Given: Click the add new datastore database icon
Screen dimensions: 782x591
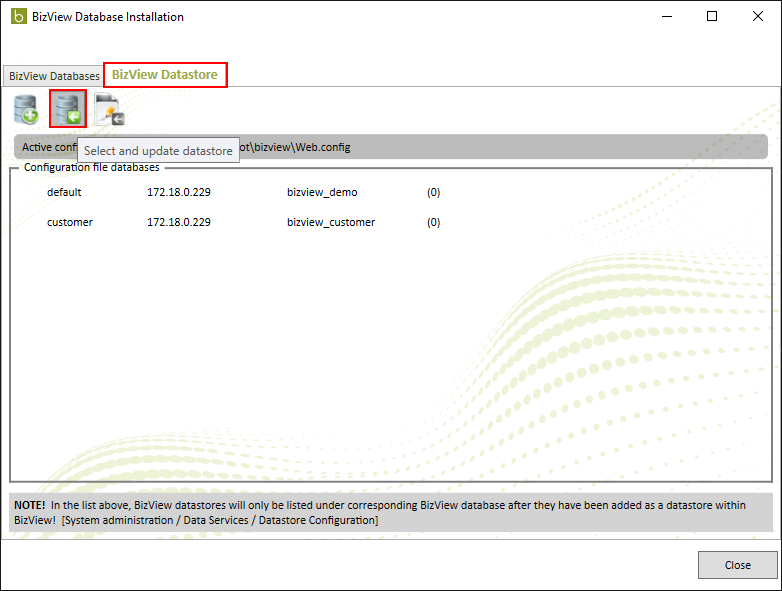Looking at the screenshot, I should pyautogui.click(x=26, y=109).
